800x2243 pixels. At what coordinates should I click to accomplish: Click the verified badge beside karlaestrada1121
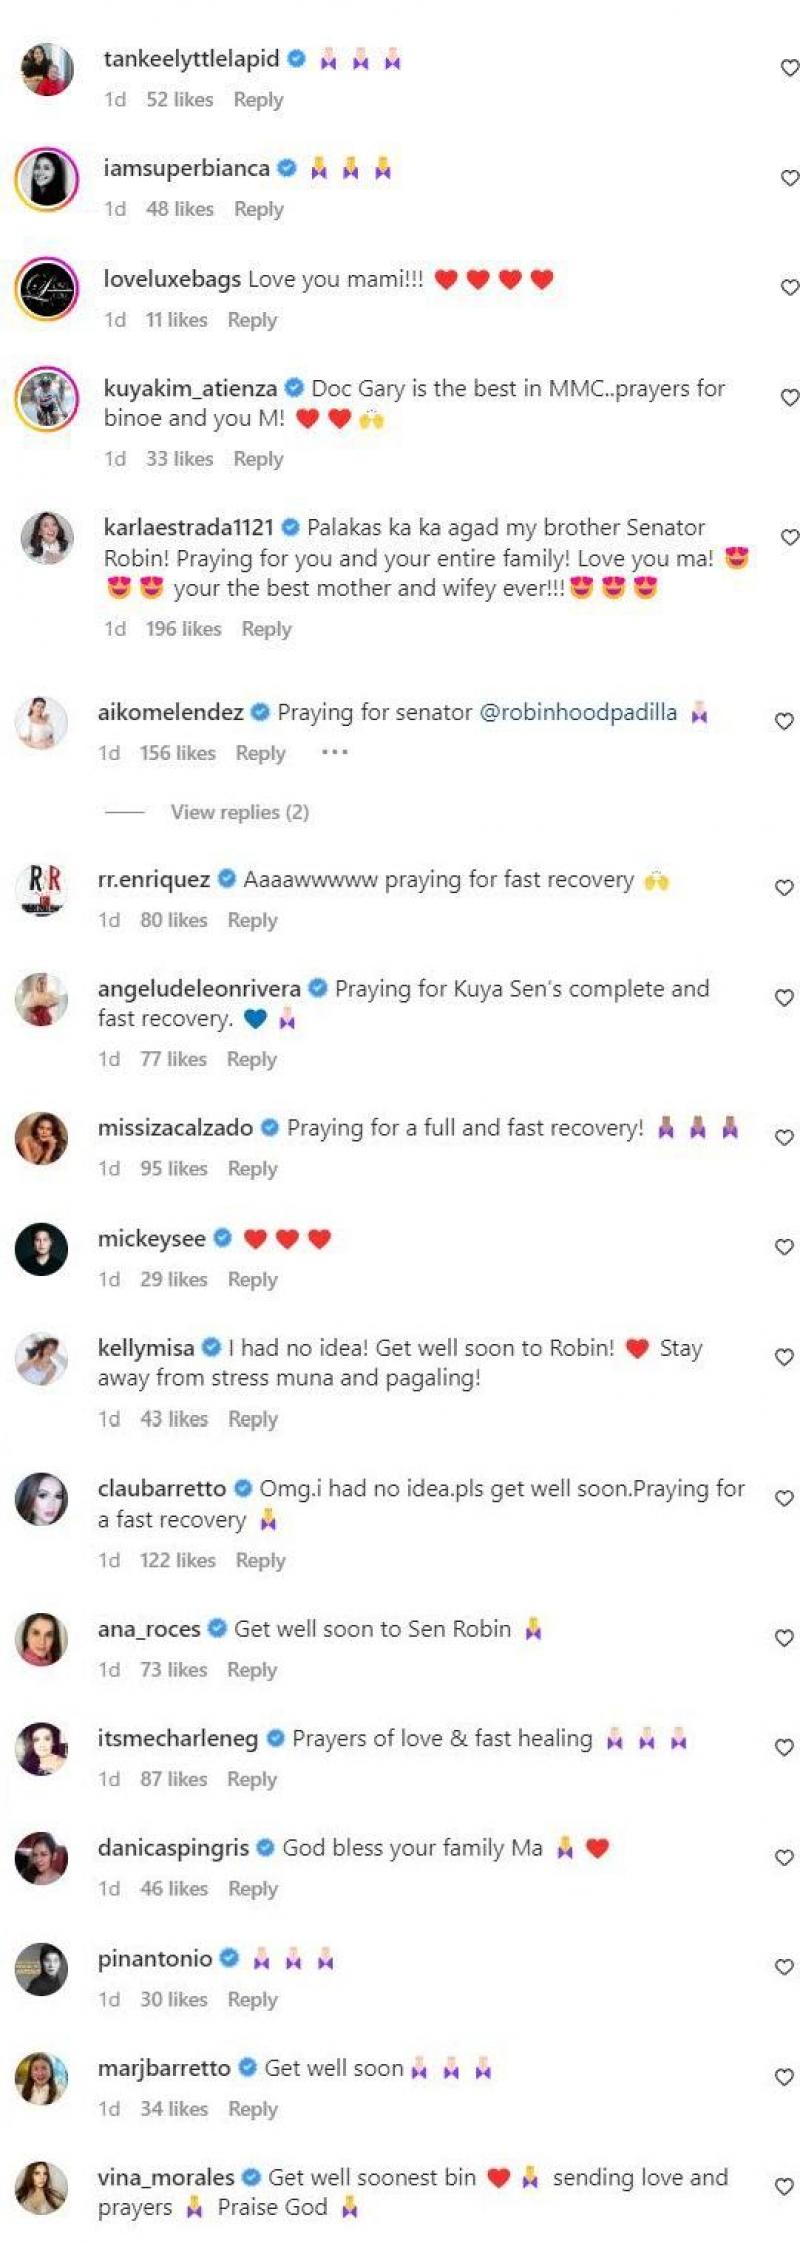[292, 527]
